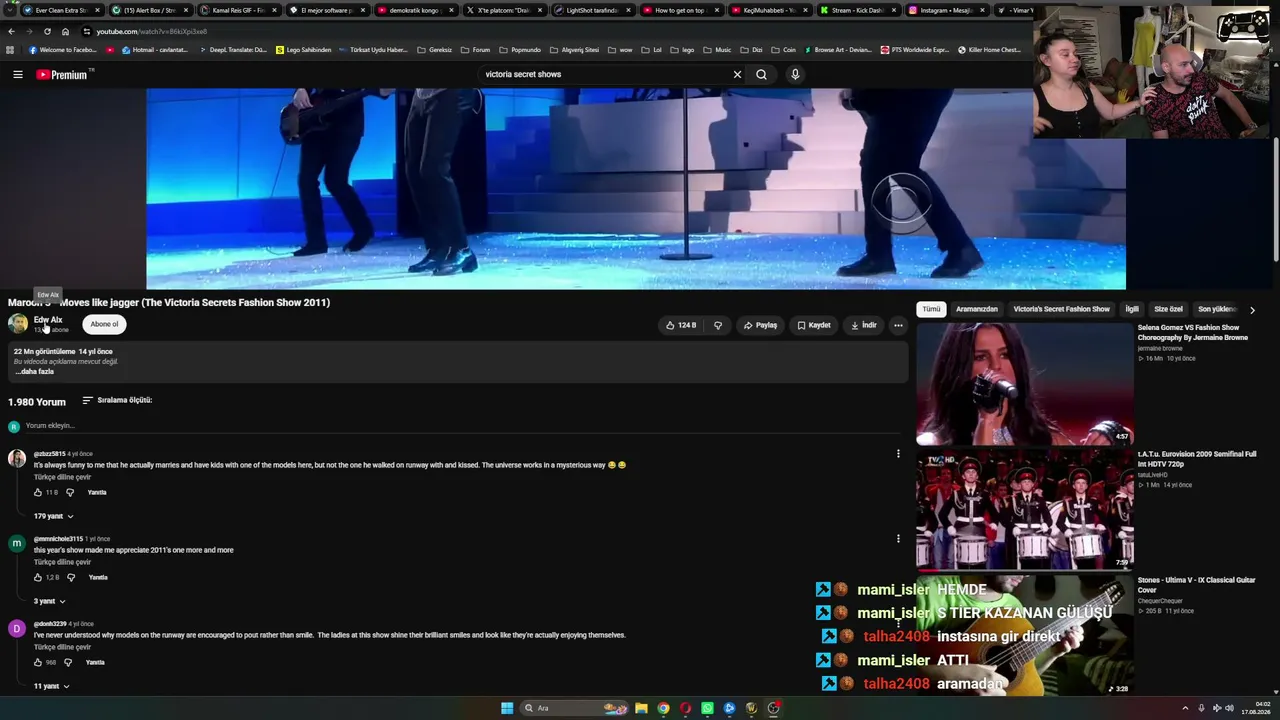The width and height of the screenshot is (1280, 720).
Task: Reply to @donh3239 with Yanıtla
Action: pyautogui.click(x=95, y=662)
